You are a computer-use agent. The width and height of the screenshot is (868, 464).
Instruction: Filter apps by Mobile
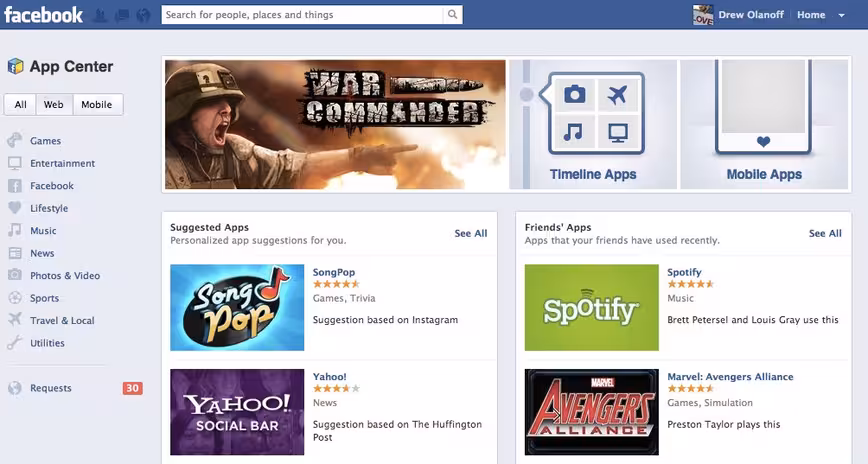[x=97, y=105]
